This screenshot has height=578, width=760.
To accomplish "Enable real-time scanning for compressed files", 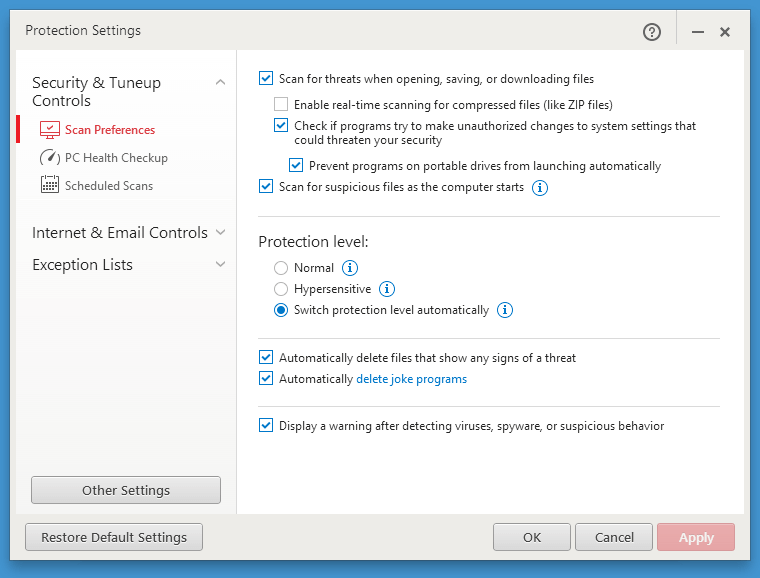I will [x=281, y=104].
